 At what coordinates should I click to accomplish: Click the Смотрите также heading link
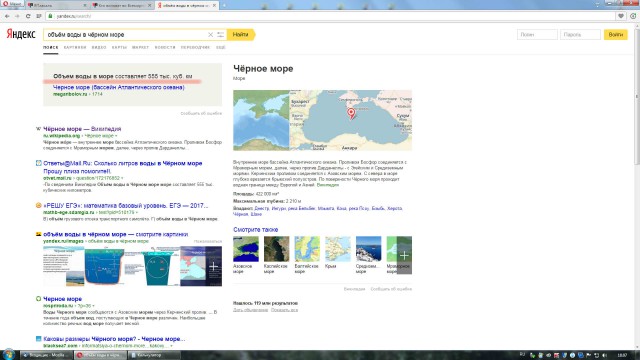(x=256, y=229)
